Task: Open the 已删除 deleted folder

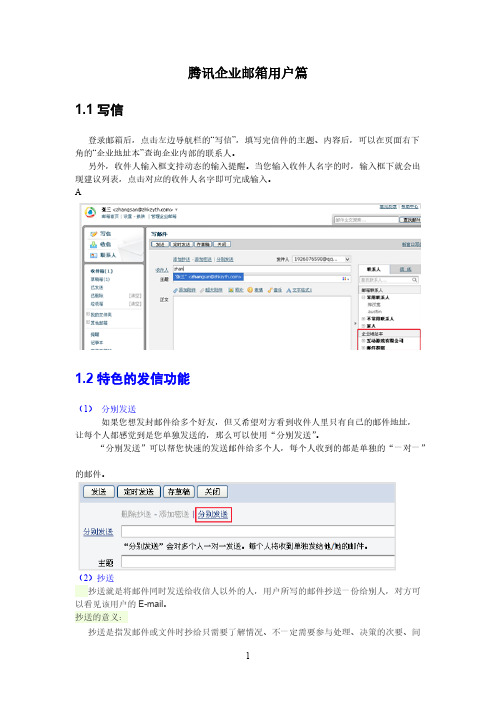Action: pyautogui.click(x=97, y=296)
